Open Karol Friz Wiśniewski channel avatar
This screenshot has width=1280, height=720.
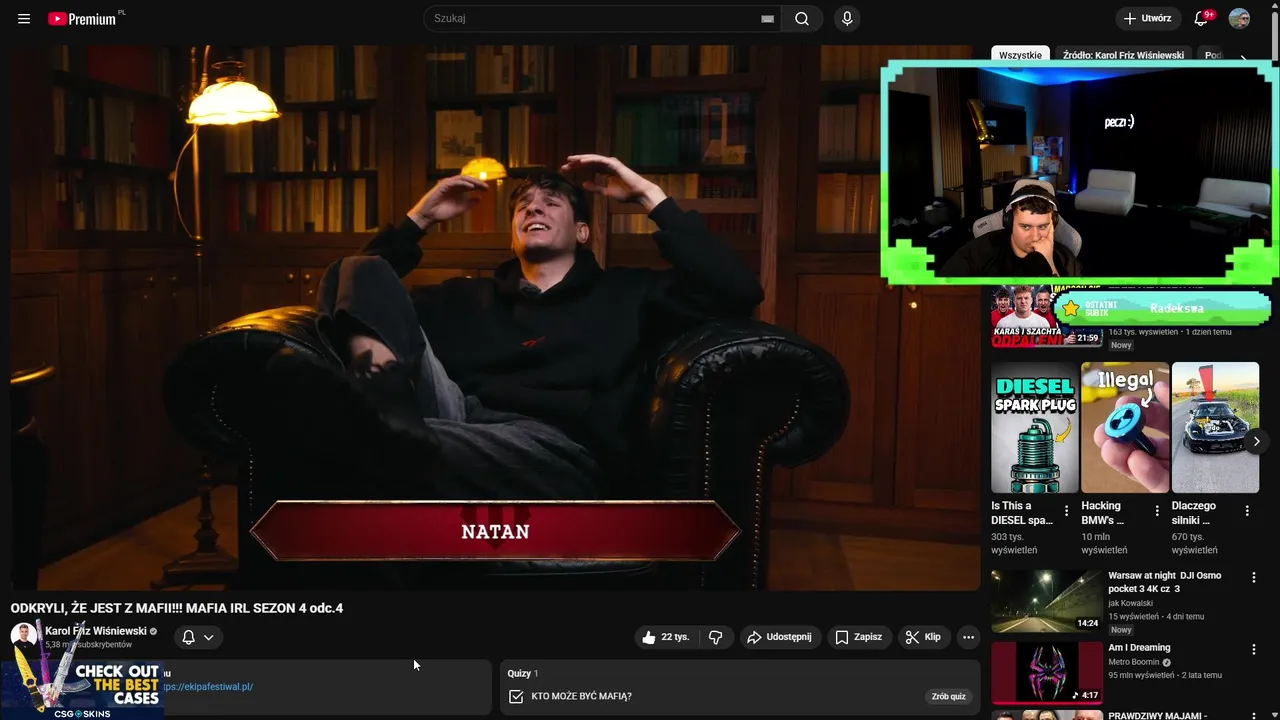pos(24,636)
